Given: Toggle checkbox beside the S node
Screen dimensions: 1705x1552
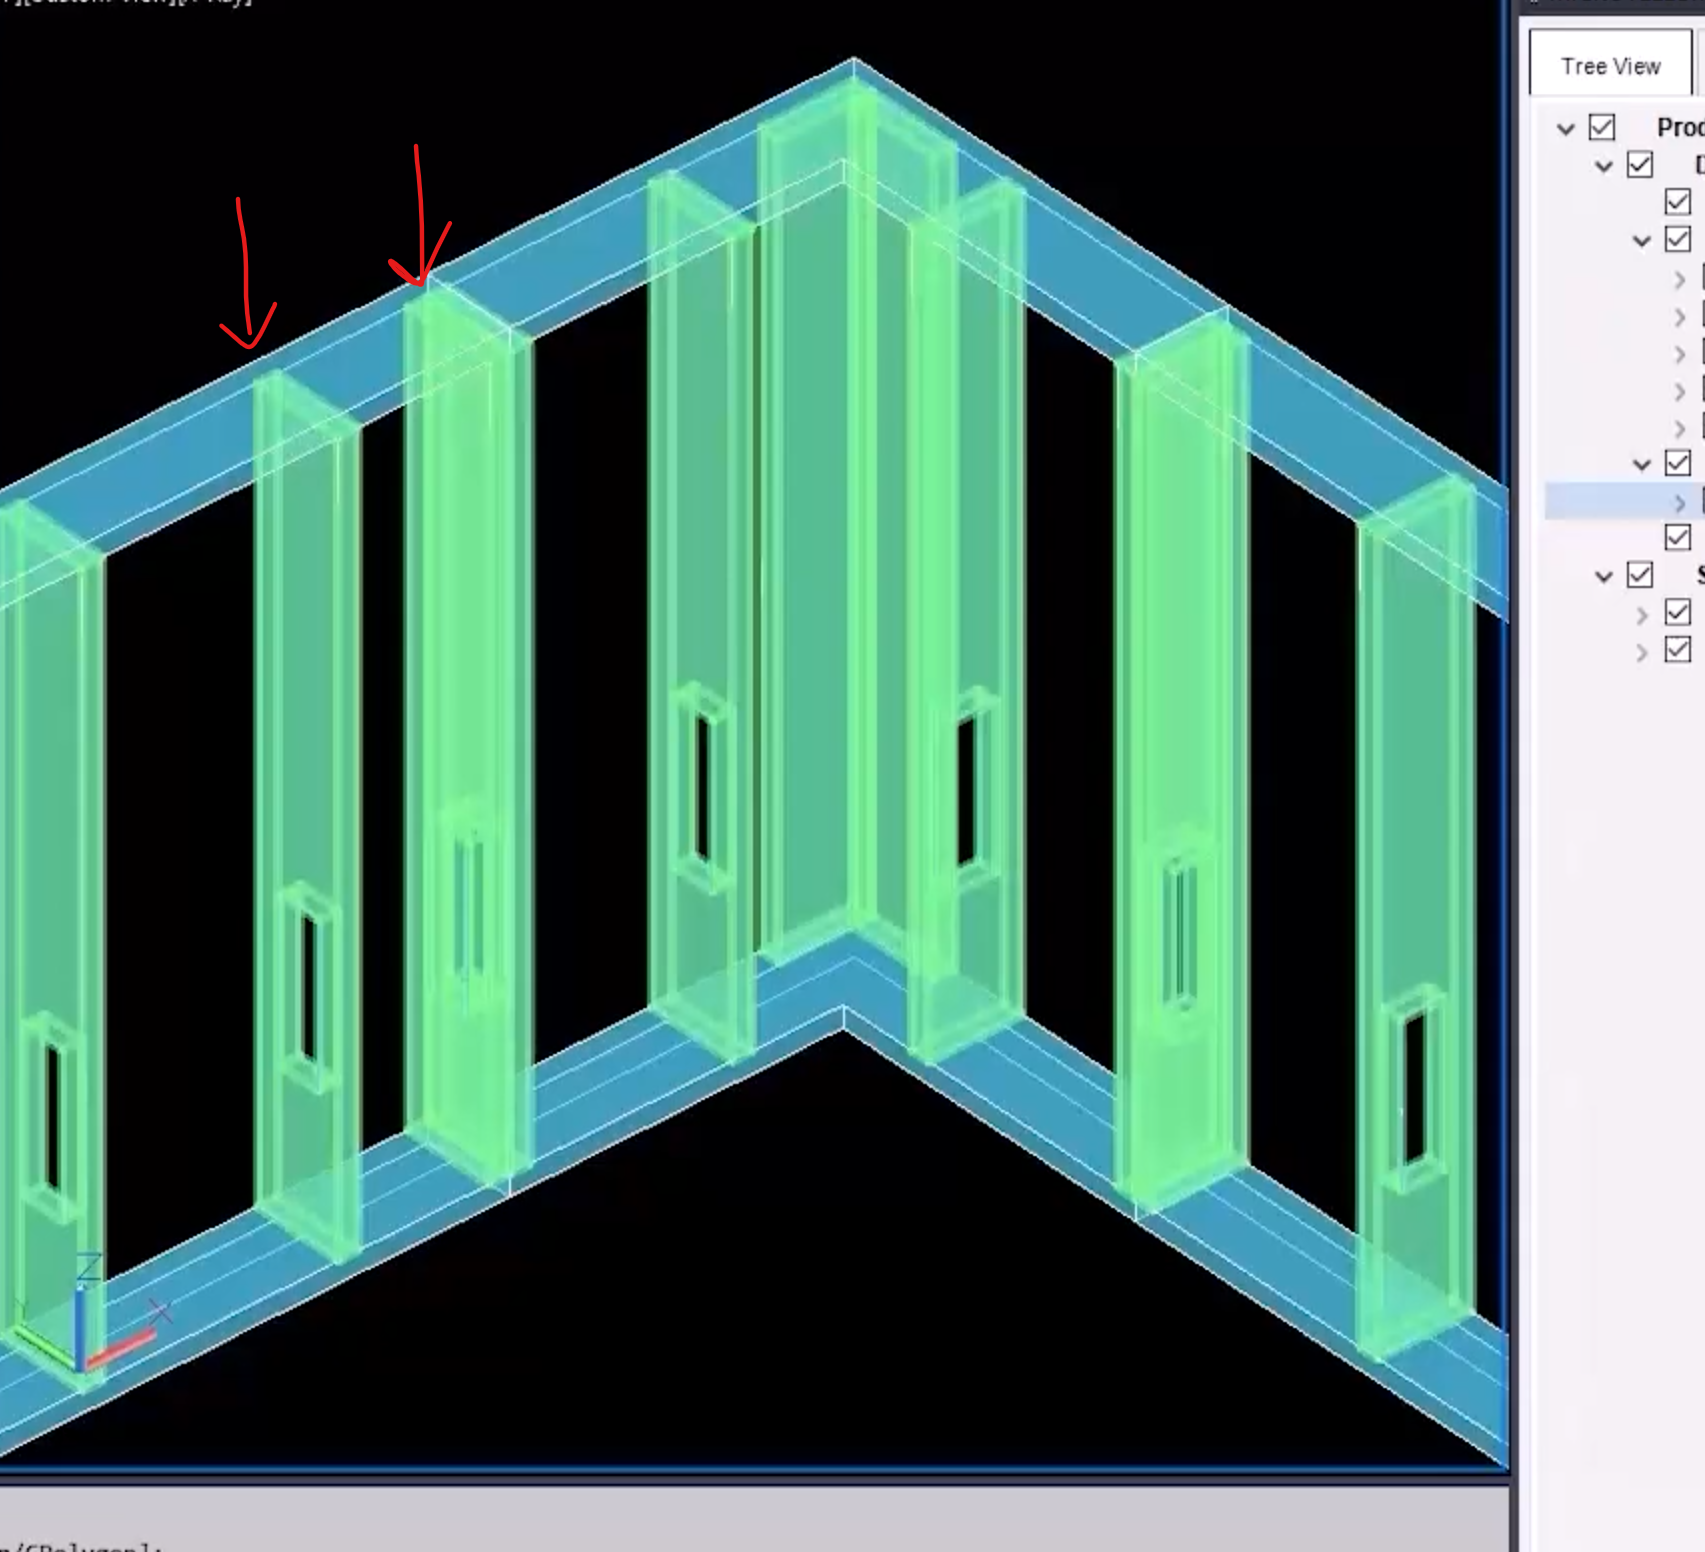Looking at the screenshot, I should 1640,575.
